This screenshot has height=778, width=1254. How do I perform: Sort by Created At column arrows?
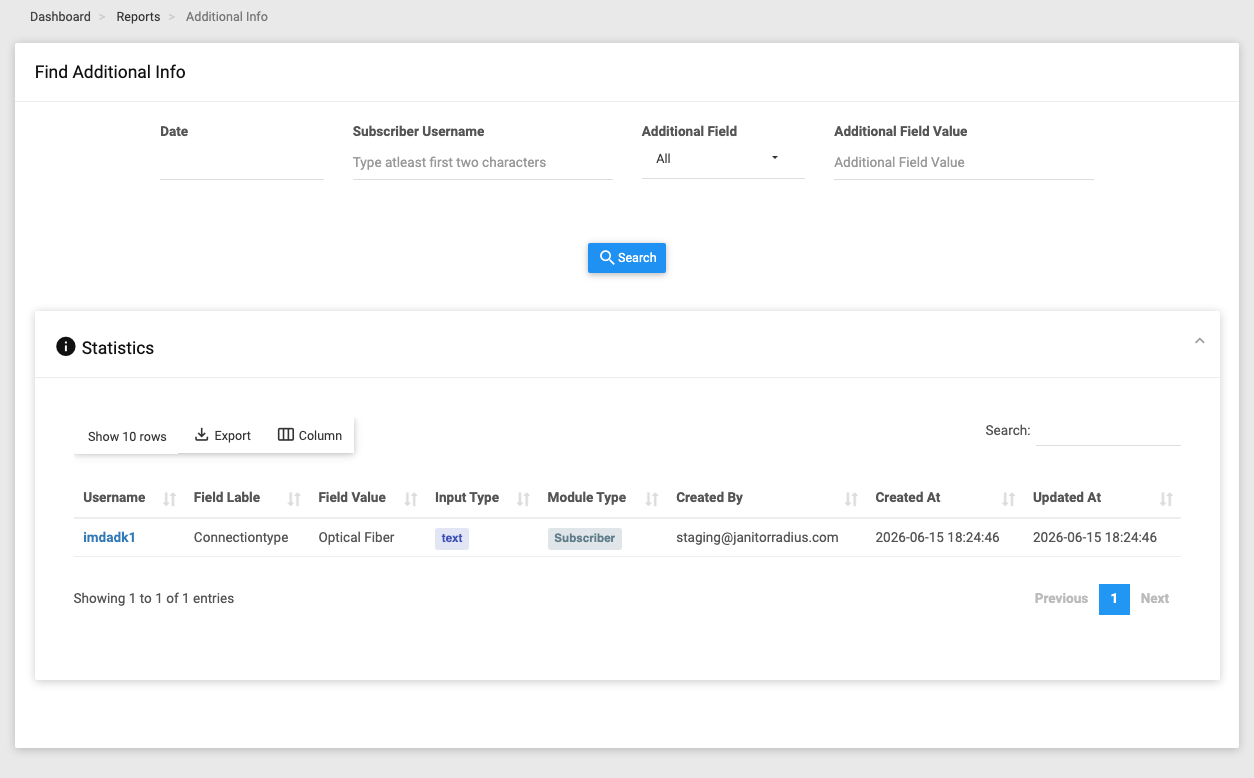coord(1009,498)
